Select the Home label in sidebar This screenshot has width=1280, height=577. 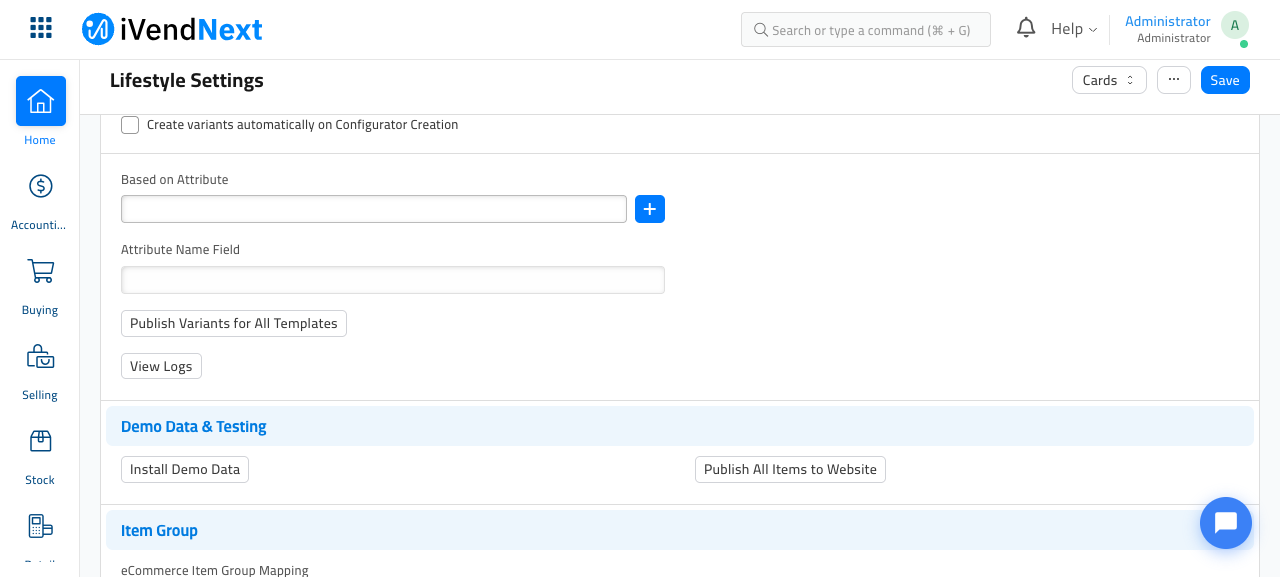(40, 140)
